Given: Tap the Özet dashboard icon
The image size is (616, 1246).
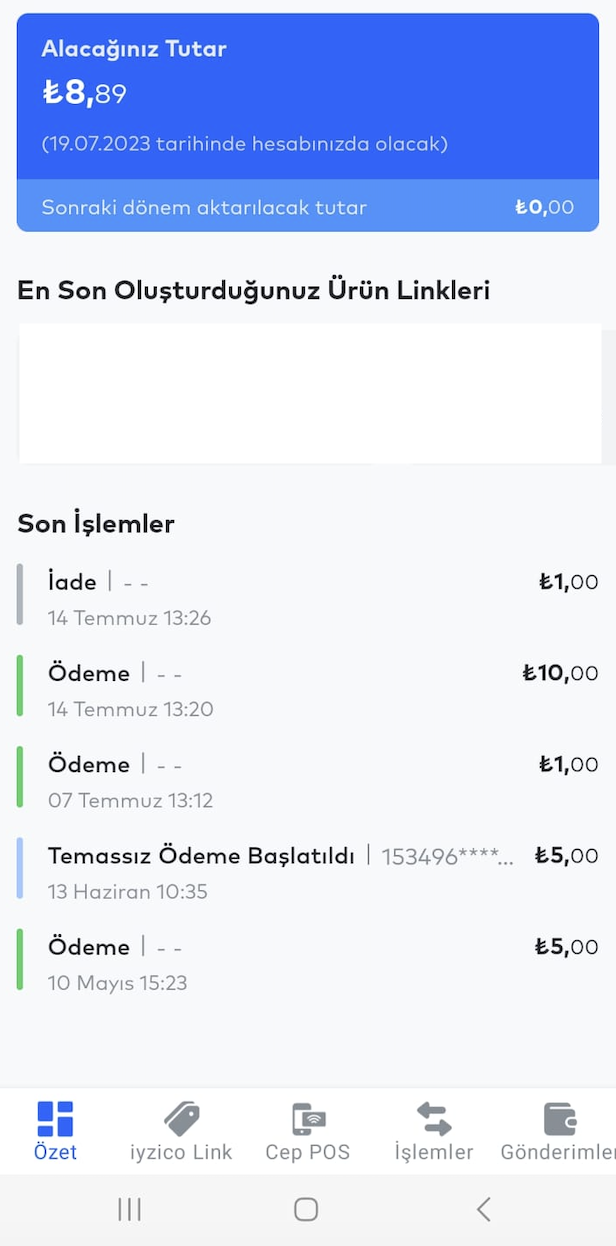Looking at the screenshot, I should coord(55,1119).
